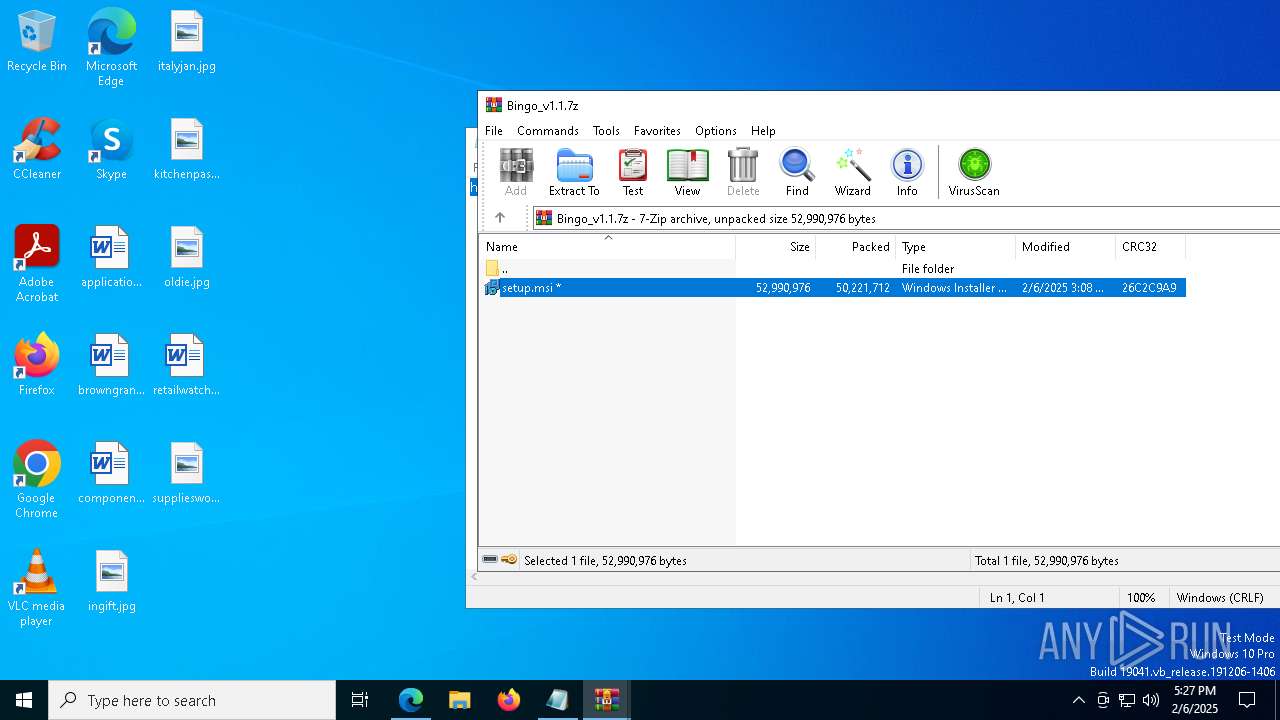The image size is (1280, 720).
Task: Select the retailwatch Word document on the desktop
Action: 187,365
